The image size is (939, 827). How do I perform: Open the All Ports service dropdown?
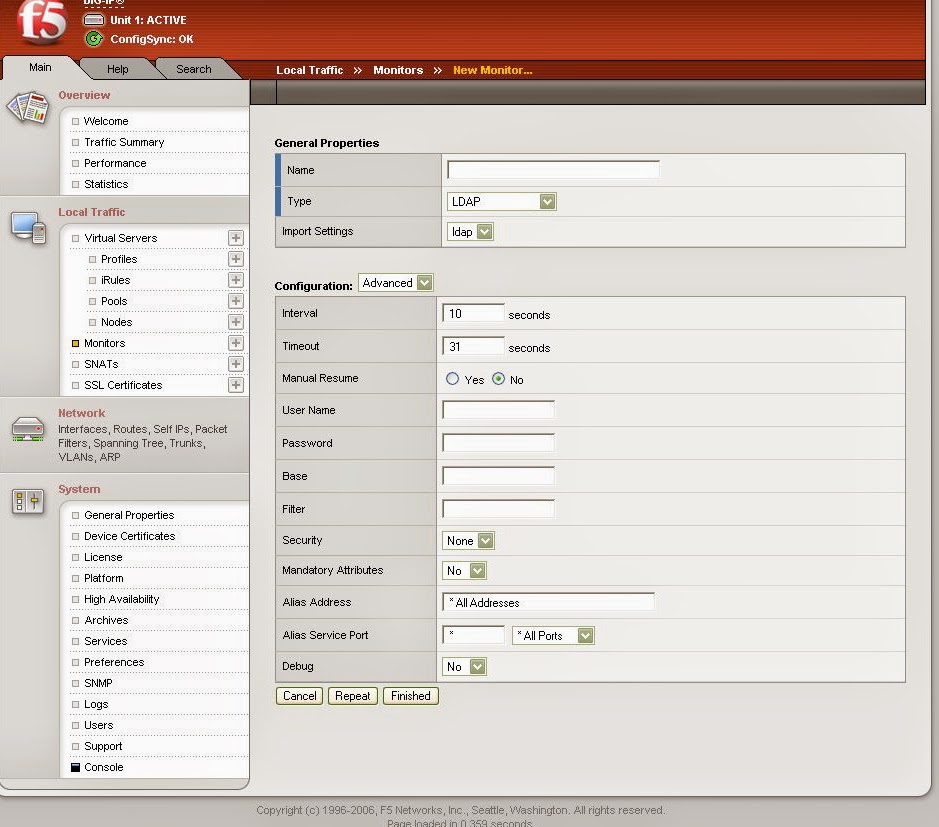553,635
